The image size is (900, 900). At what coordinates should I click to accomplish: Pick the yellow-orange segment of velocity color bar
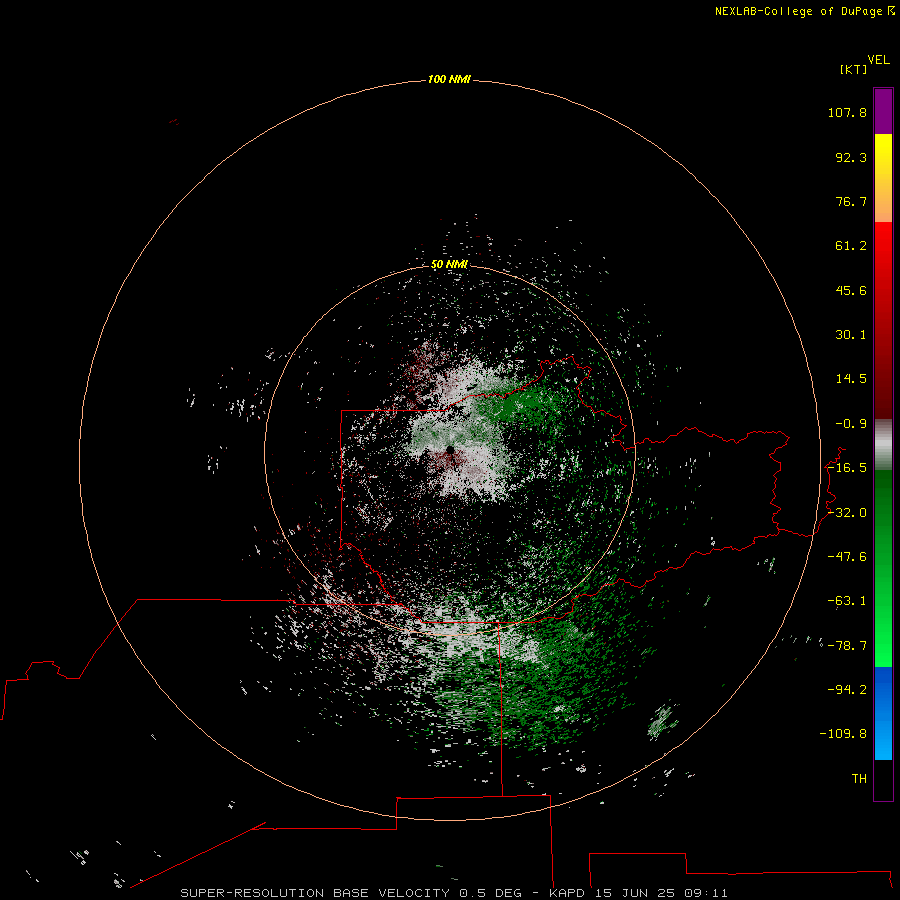pyautogui.click(x=883, y=178)
